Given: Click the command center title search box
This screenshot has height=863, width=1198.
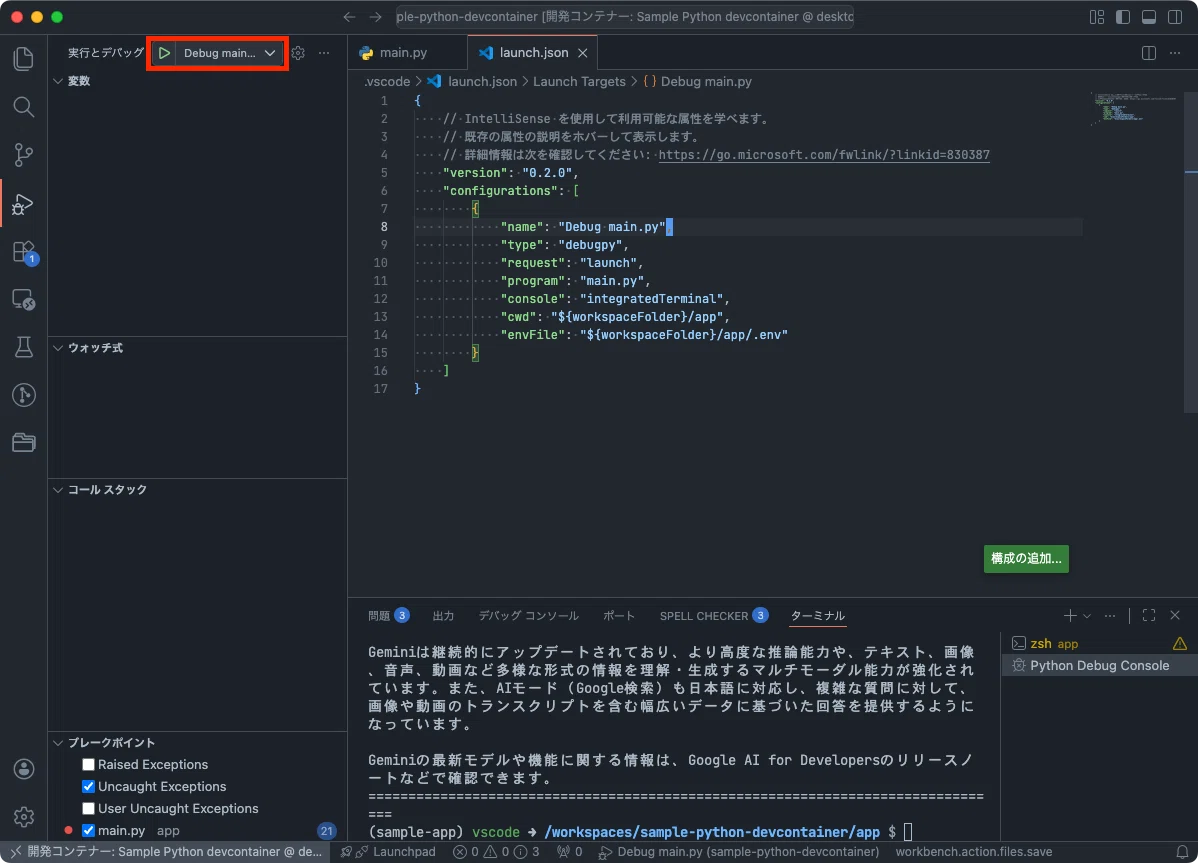Looking at the screenshot, I should click(x=624, y=17).
